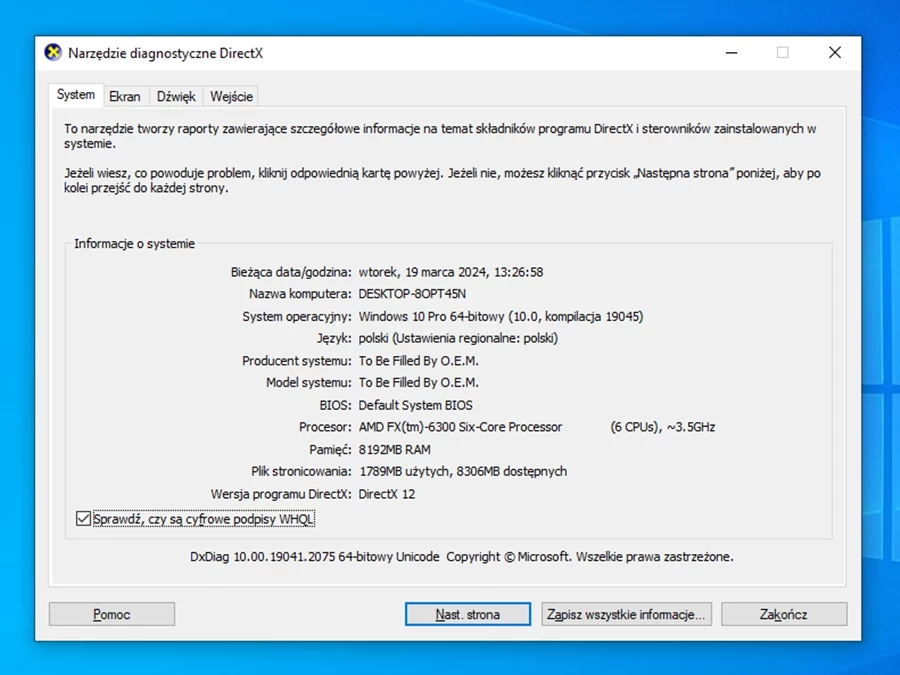Click the 'Plik stronicowania:' label
This screenshot has height=675, width=900.
(301, 471)
